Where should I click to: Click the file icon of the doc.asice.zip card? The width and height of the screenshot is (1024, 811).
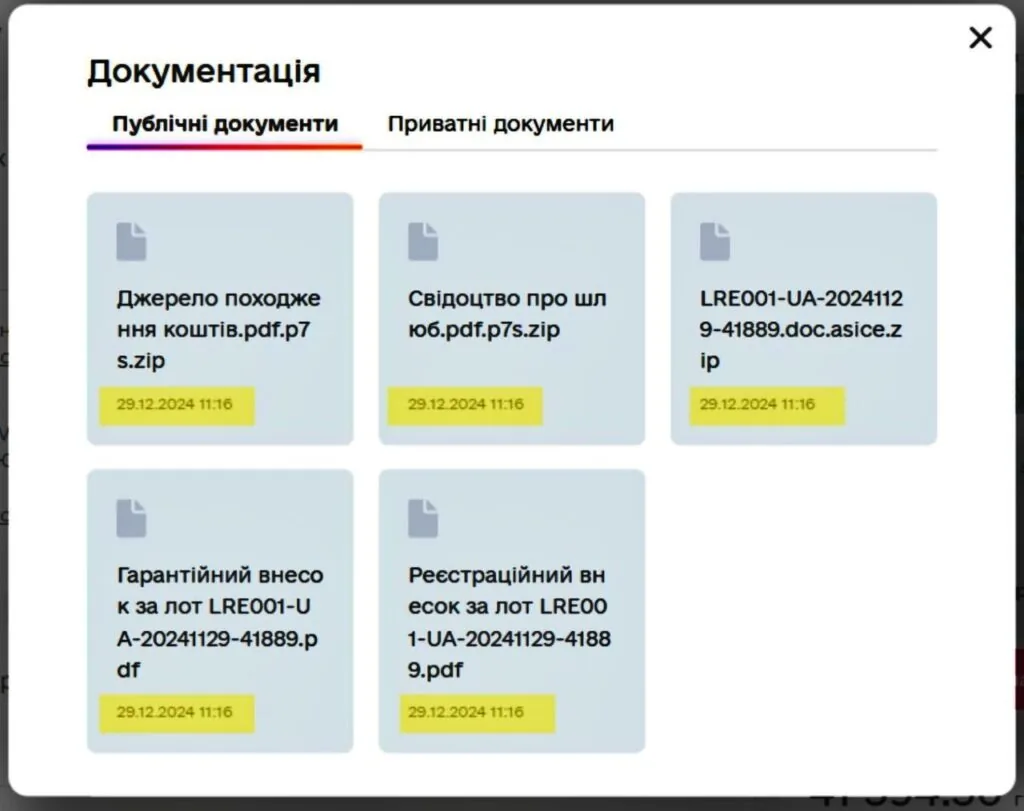[x=715, y=242]
